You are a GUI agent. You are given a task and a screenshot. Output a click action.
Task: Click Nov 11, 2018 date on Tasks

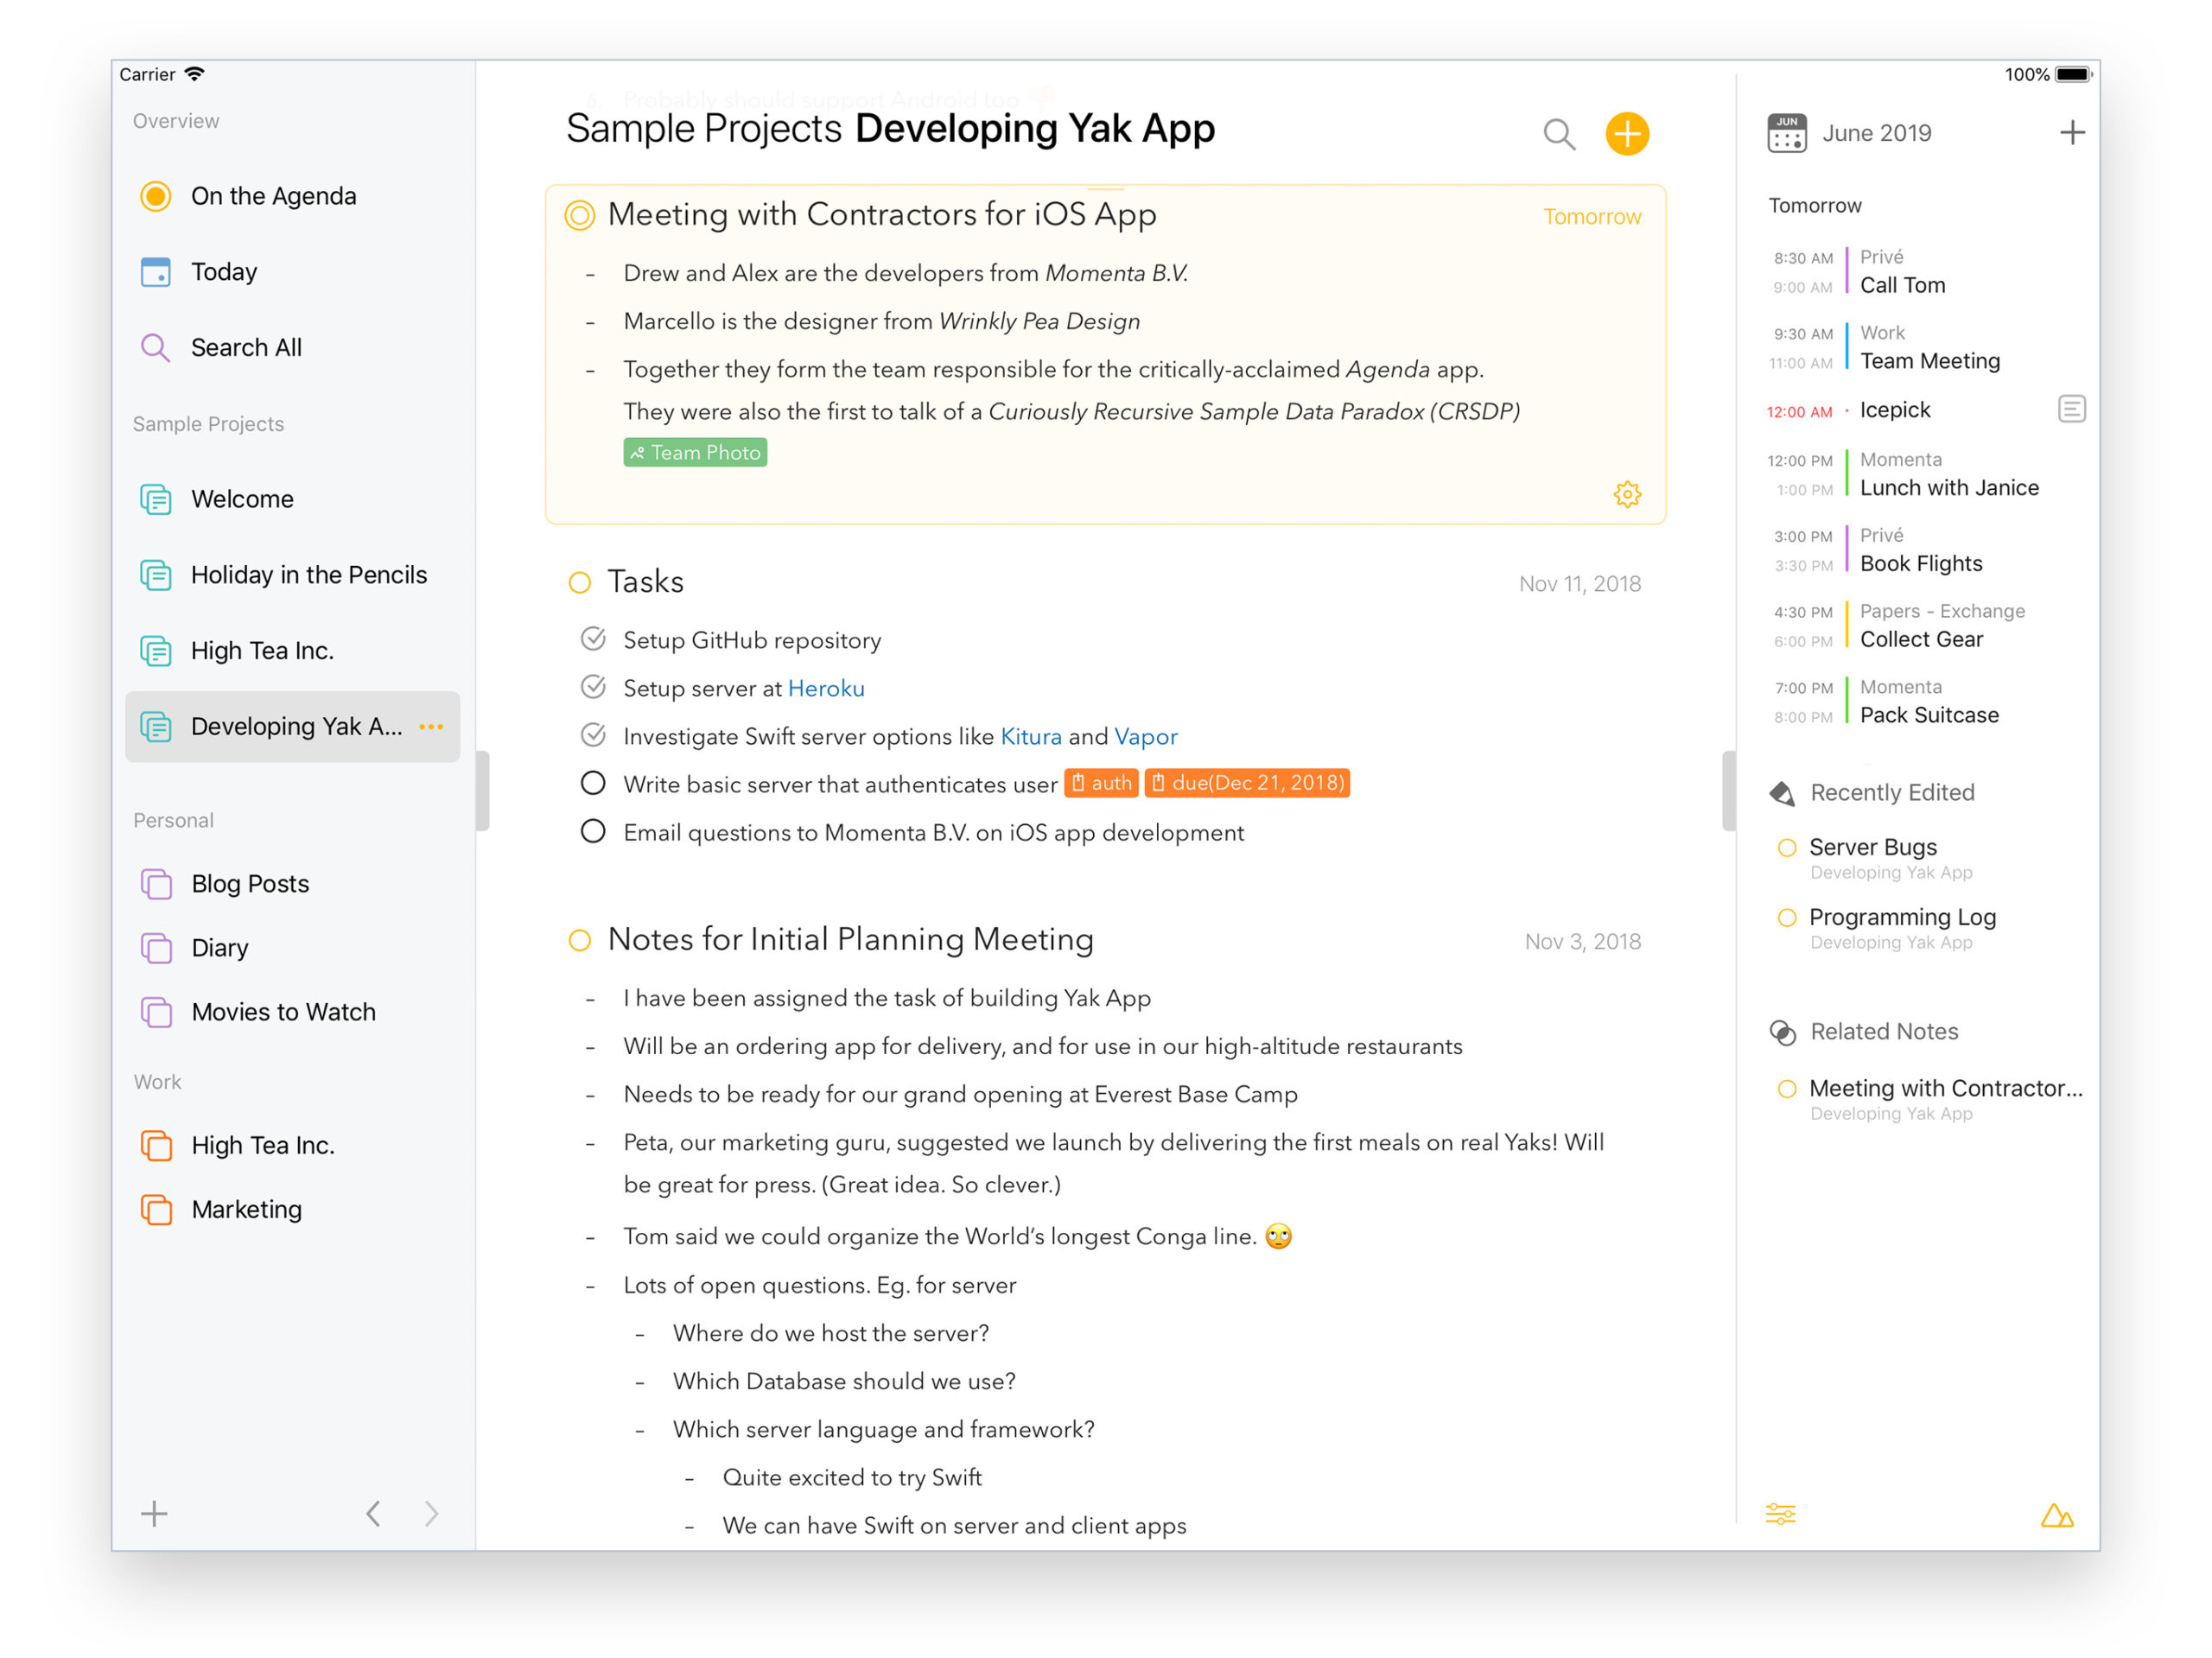pos(1580,584)
